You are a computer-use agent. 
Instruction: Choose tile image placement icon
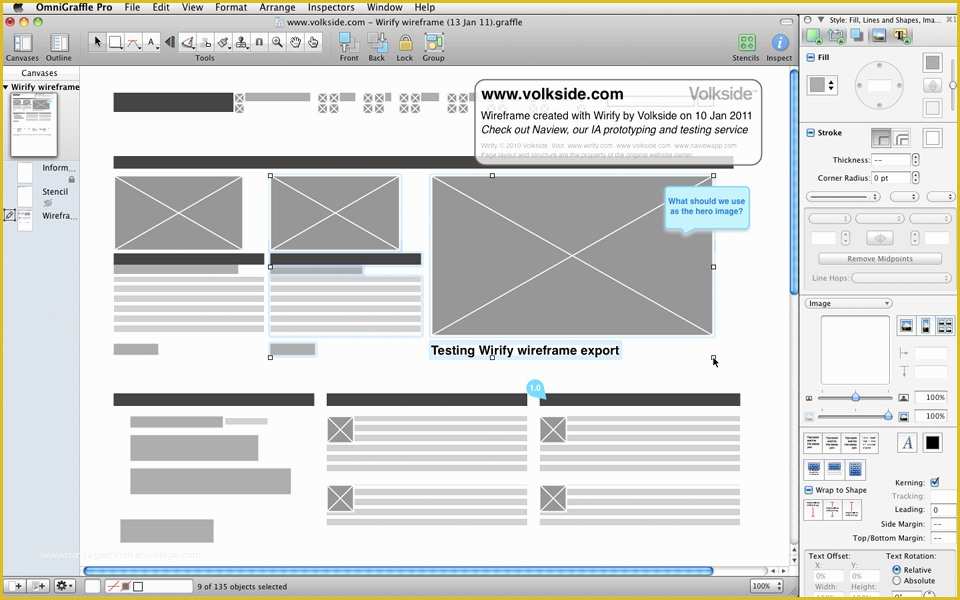tap(945, 326)
